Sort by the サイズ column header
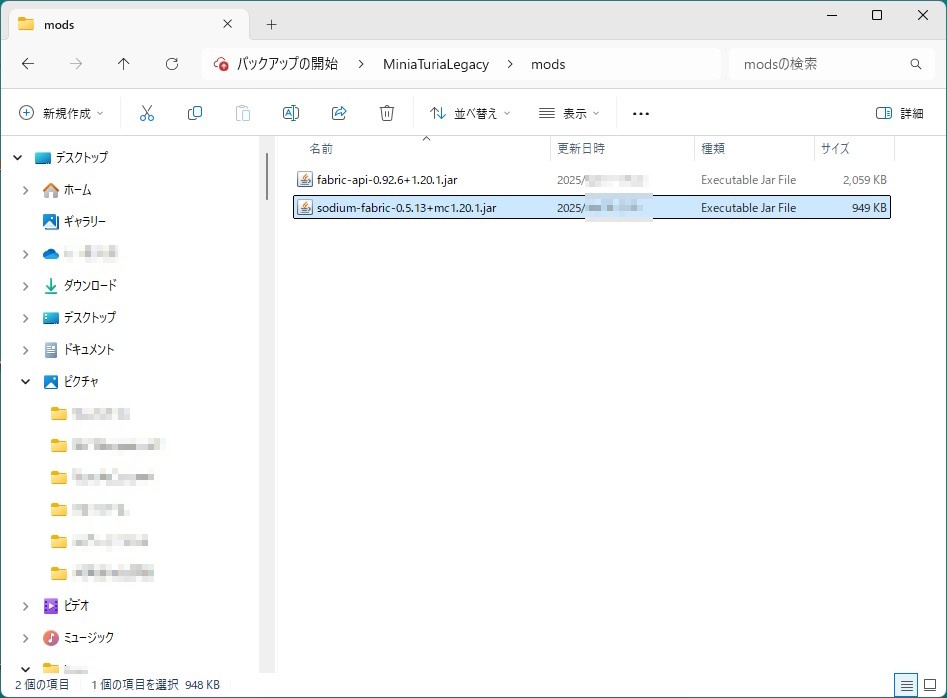Image resolution: width=947 pixels, height=698 pixels. click(835, 149)
